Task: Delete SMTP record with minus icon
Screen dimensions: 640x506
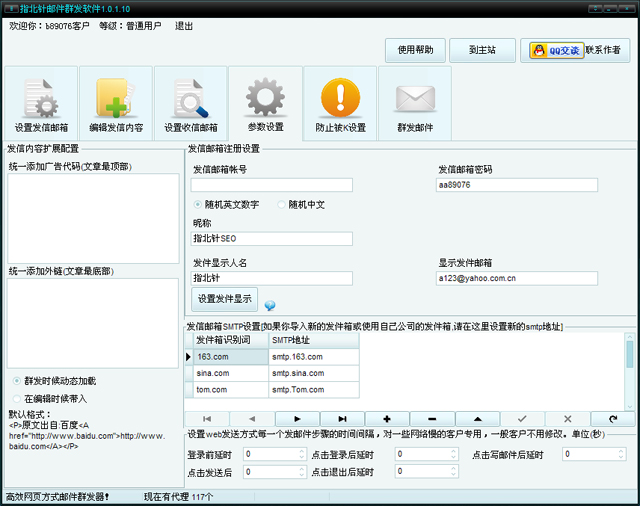Action: coord(432,419)
